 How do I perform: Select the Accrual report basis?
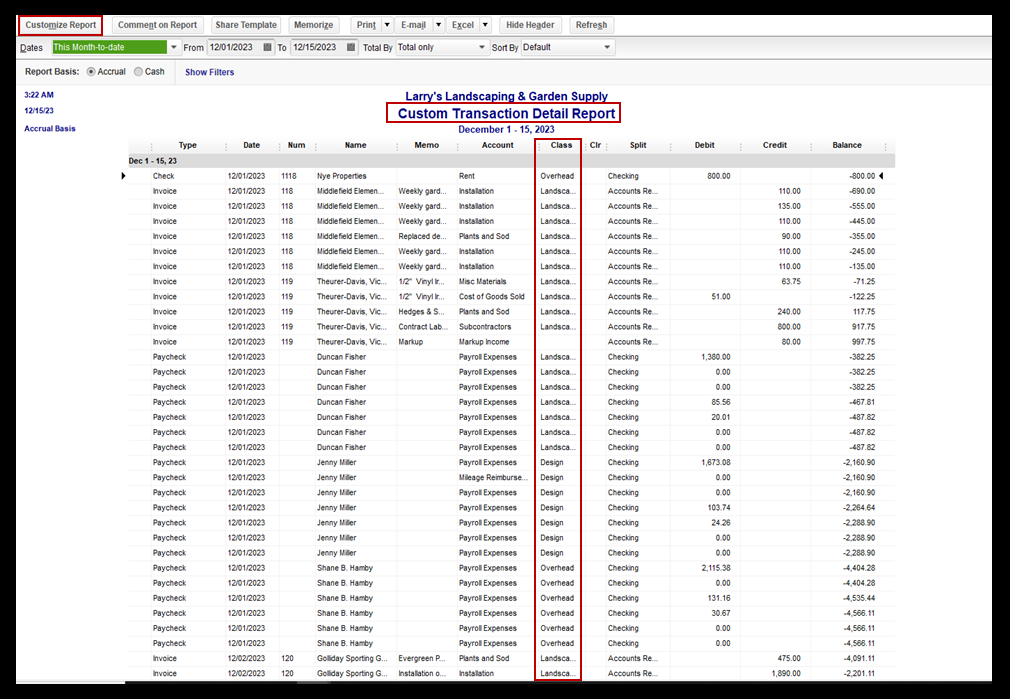(x=92, y=72)
